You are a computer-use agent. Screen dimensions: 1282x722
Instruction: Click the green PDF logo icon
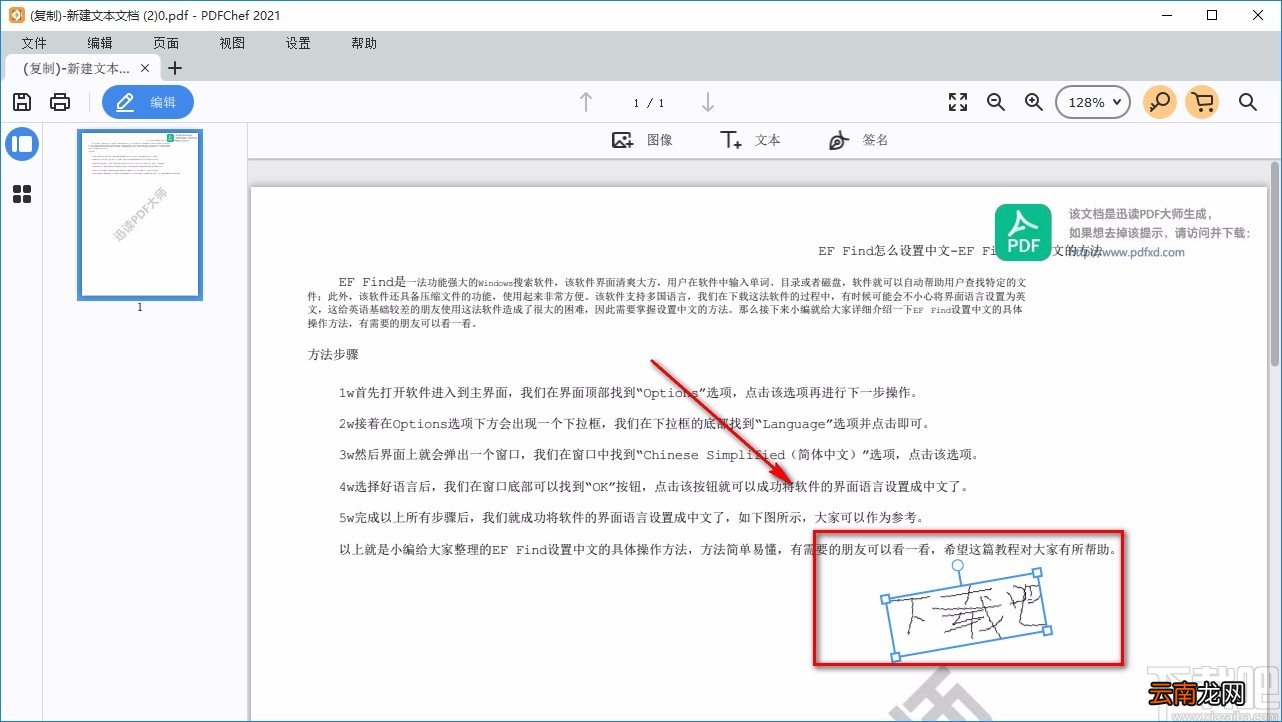pos(1023,232)
